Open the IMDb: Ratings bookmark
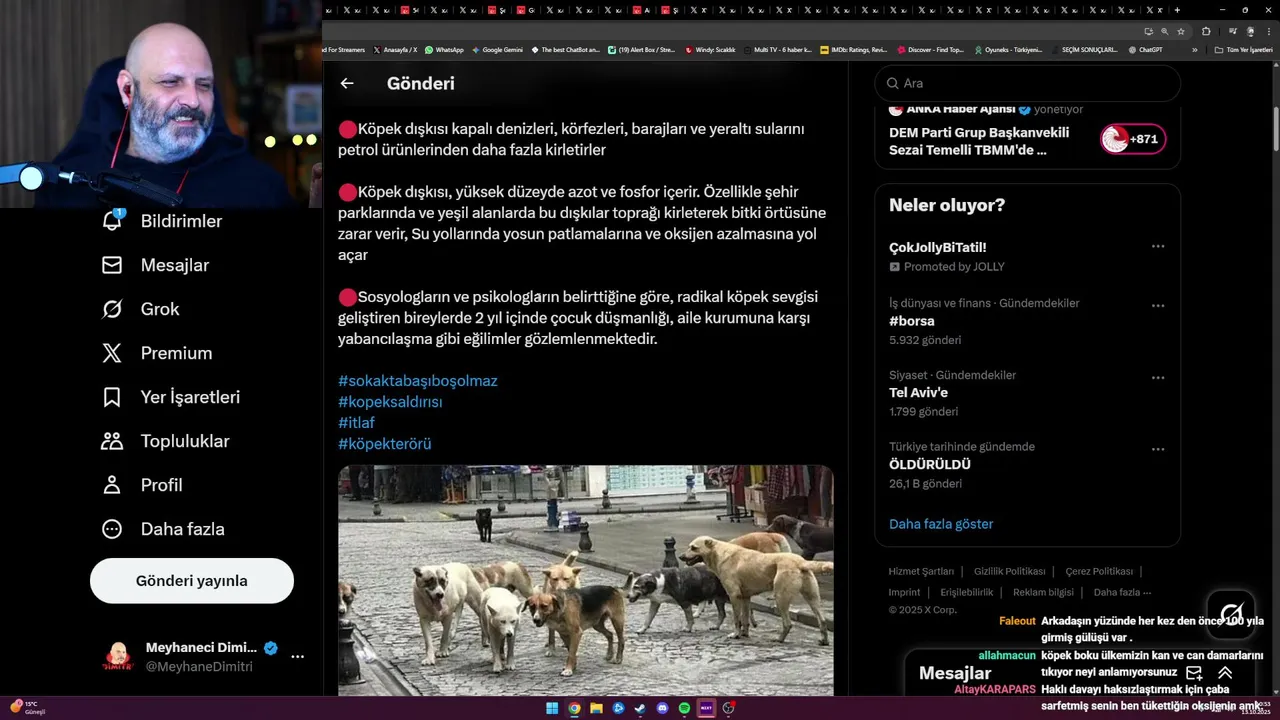The image size is (1280, 720). pos(853,49)
